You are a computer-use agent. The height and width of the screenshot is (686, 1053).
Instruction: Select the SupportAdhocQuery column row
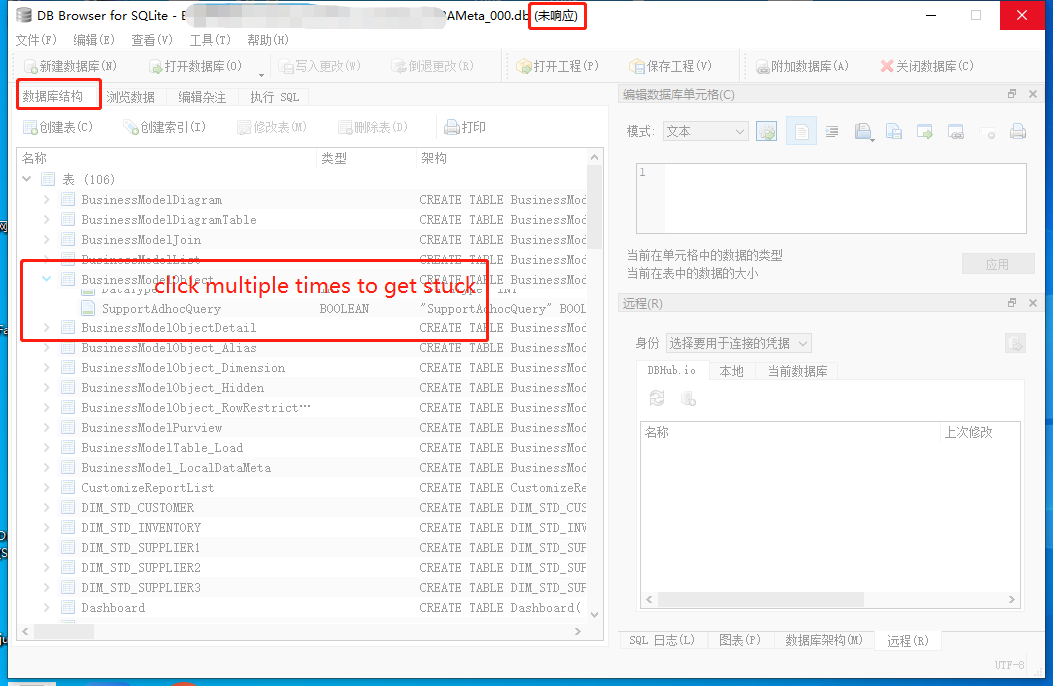tap(304, 309)
